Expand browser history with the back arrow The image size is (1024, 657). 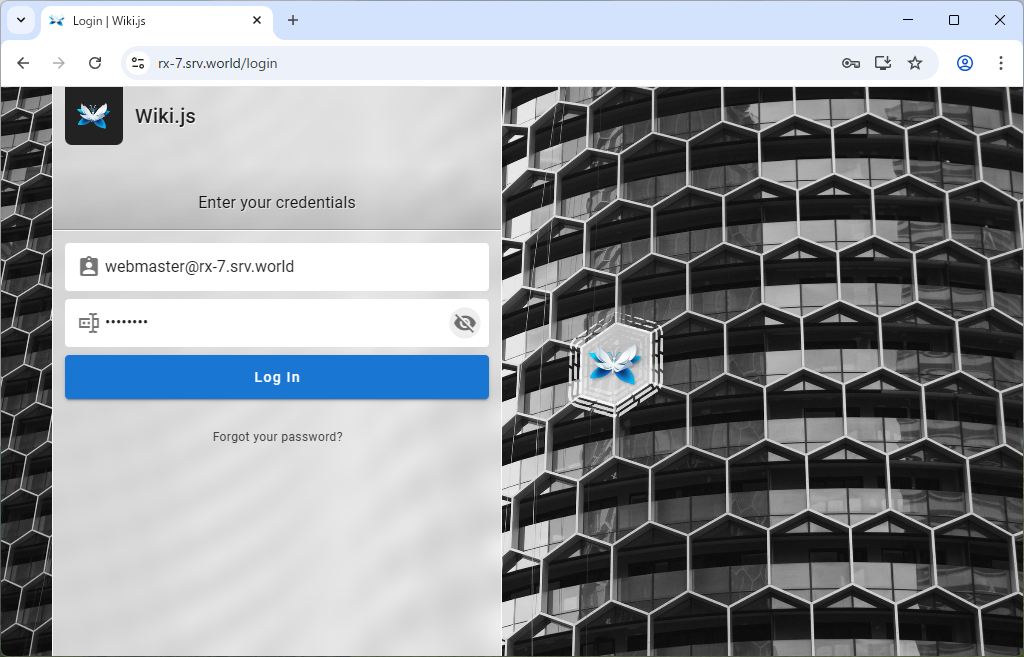23,62
